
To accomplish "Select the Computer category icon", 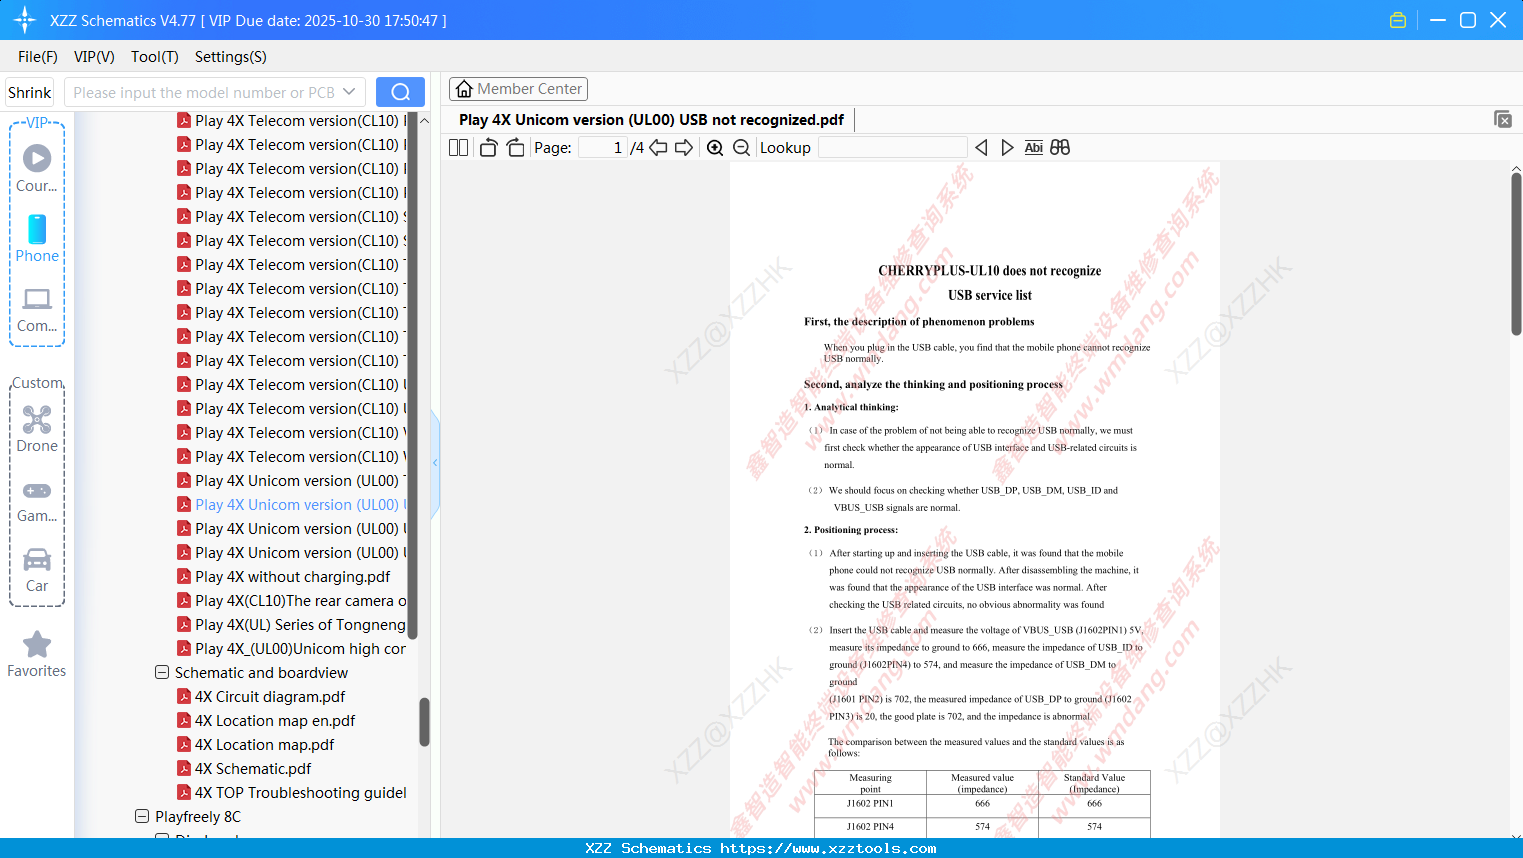I will pos(37,310).
